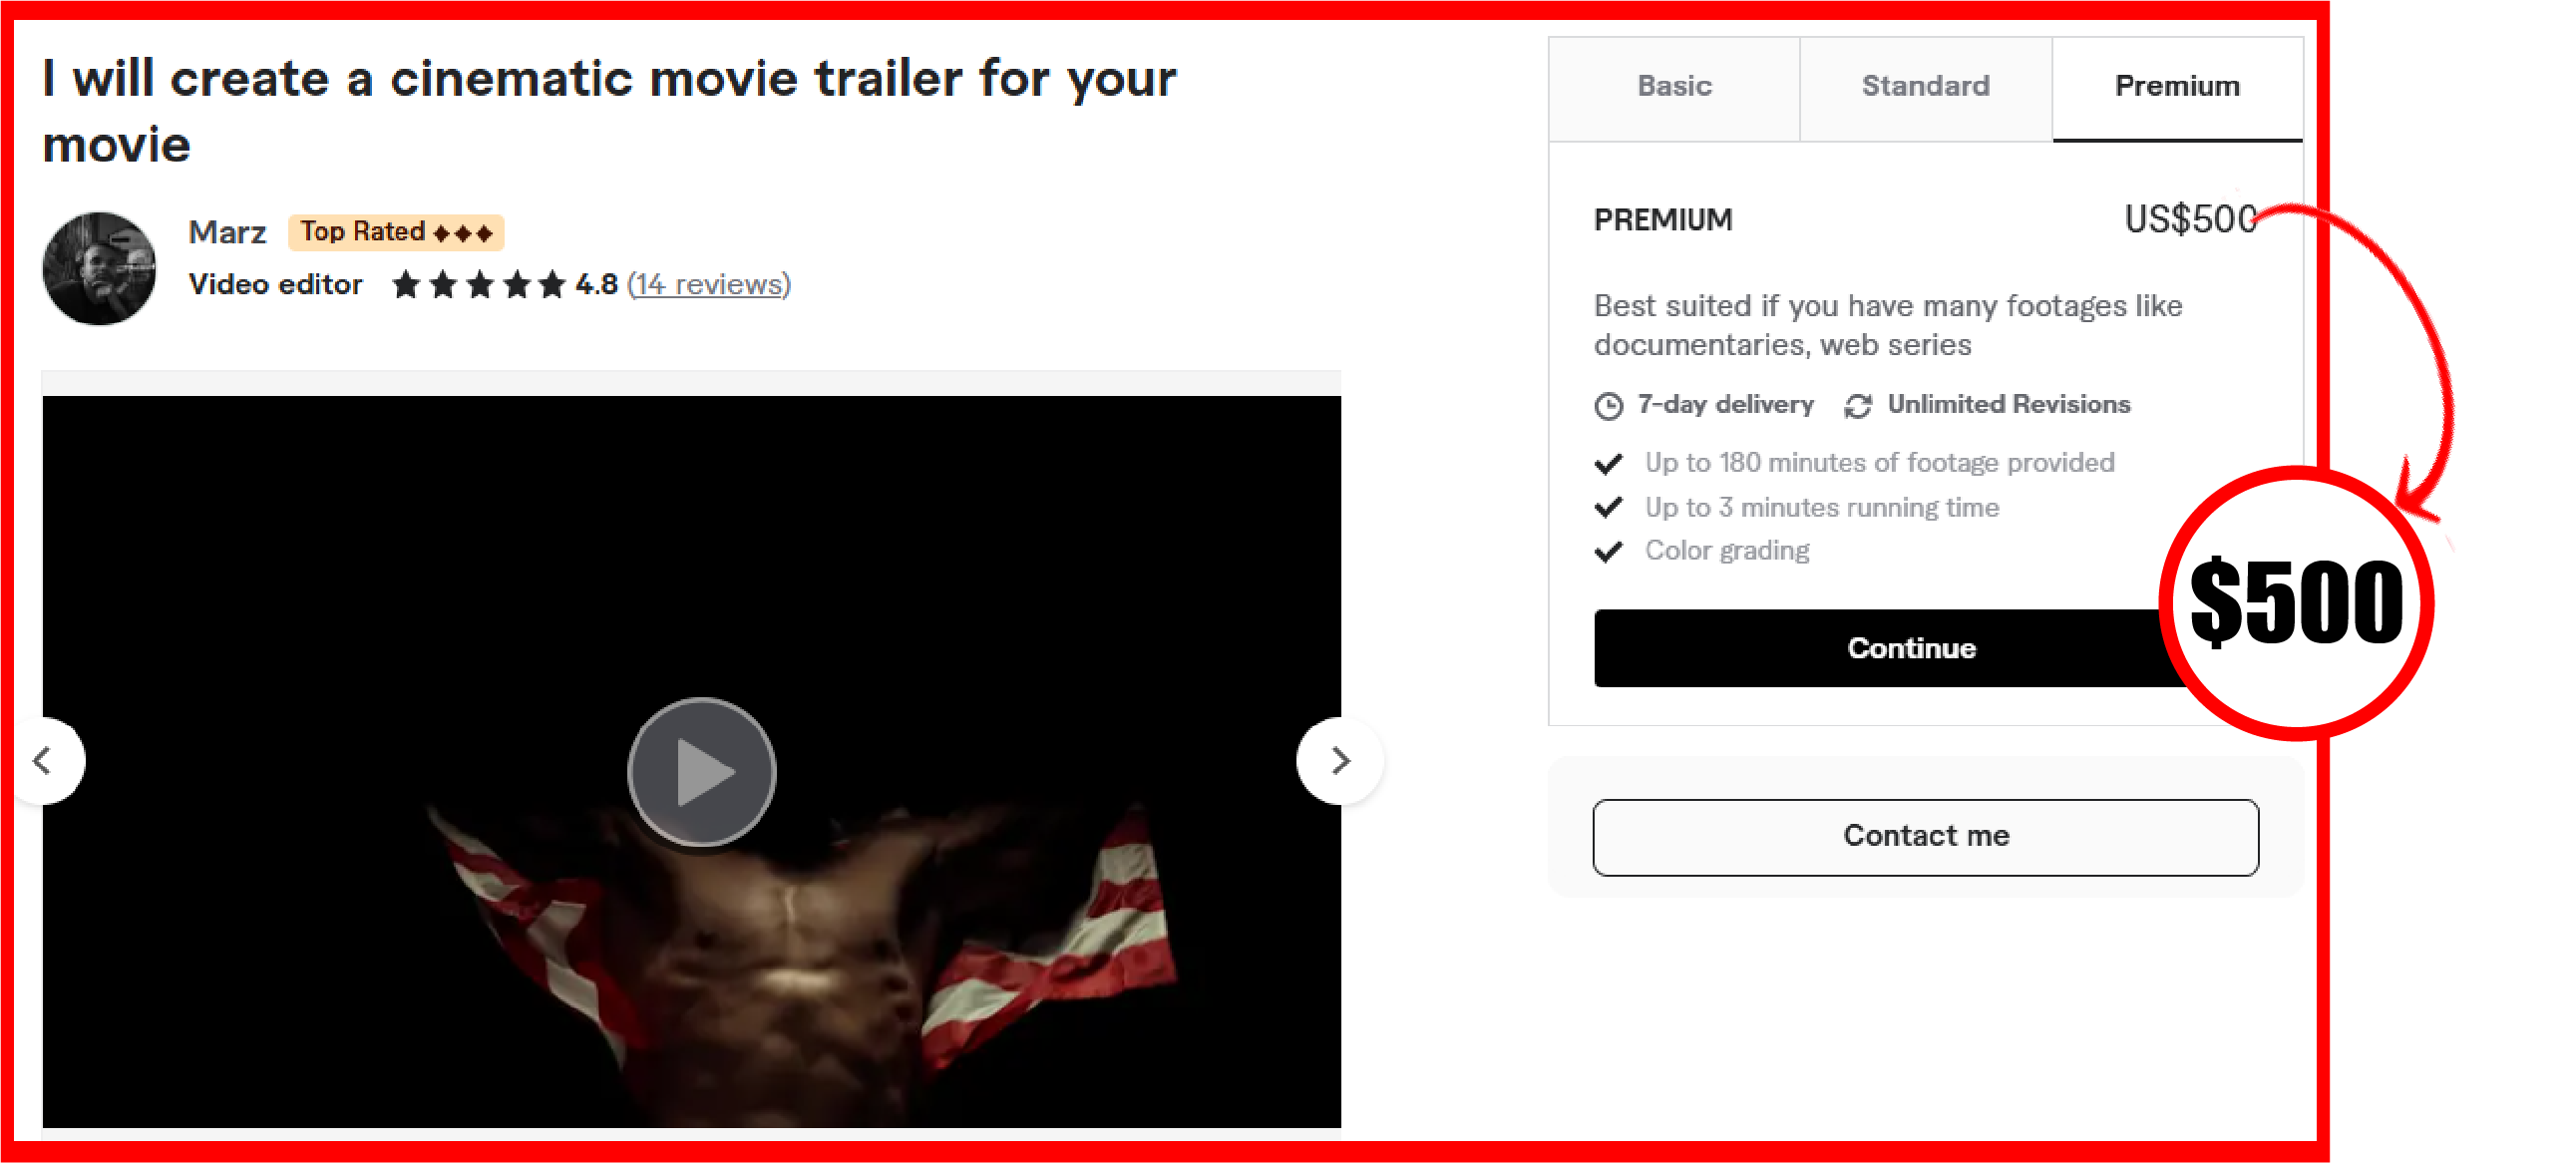Click the Contact me button

point(1925,836)
